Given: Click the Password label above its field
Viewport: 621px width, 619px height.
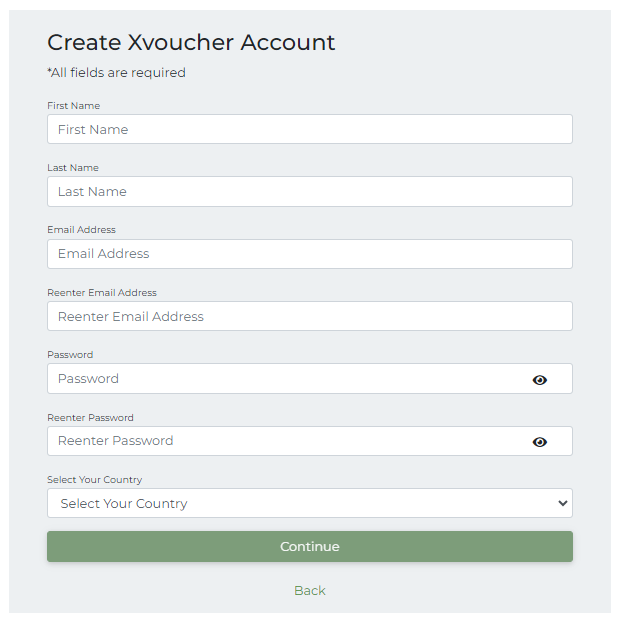Looking at the screenshot, I should click(70, 354).
